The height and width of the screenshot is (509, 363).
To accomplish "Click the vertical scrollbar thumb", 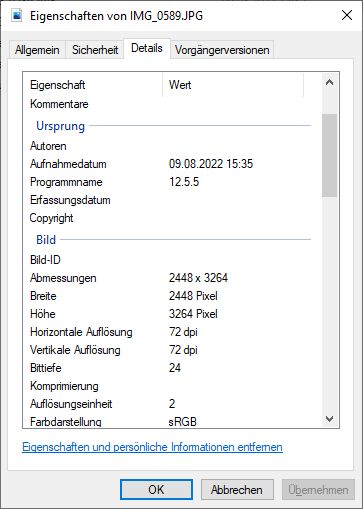I will 329,155.
